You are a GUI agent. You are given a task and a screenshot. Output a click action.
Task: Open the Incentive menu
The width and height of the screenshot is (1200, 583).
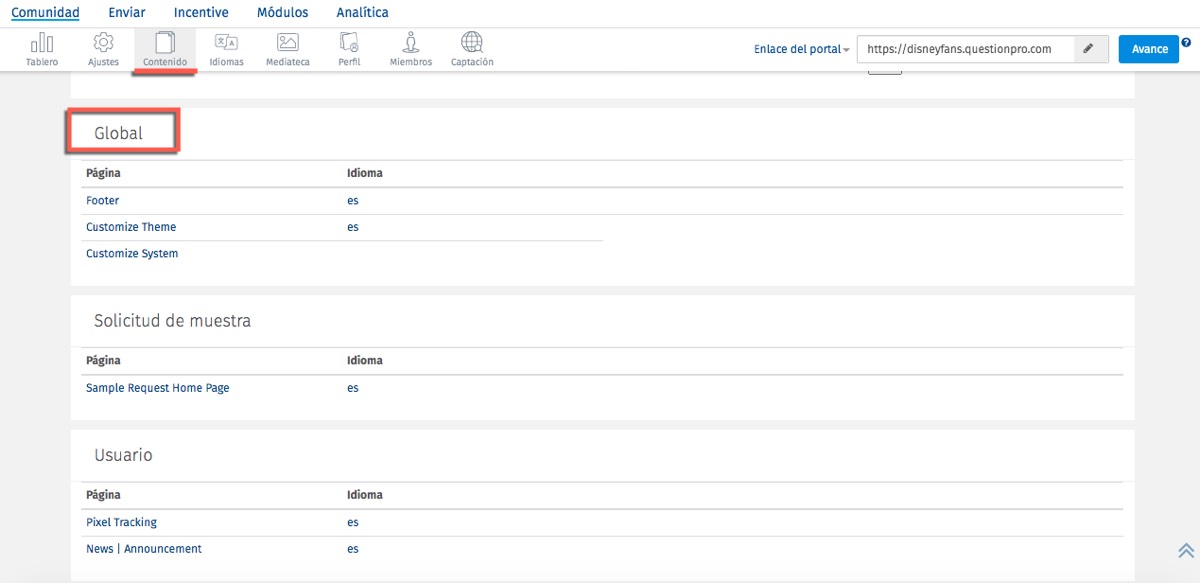[x=201, y=13]
